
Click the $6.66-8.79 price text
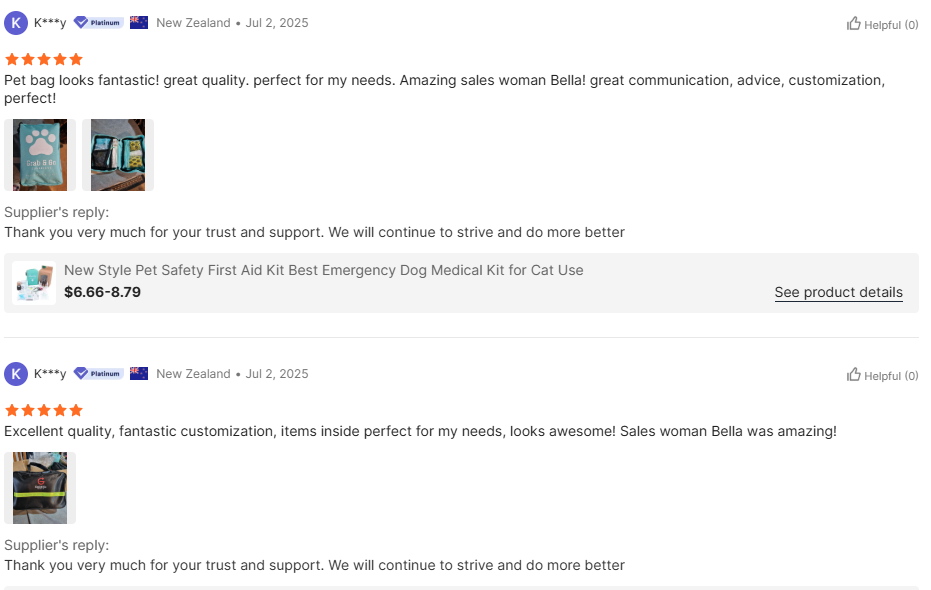[x=102, y=292]
